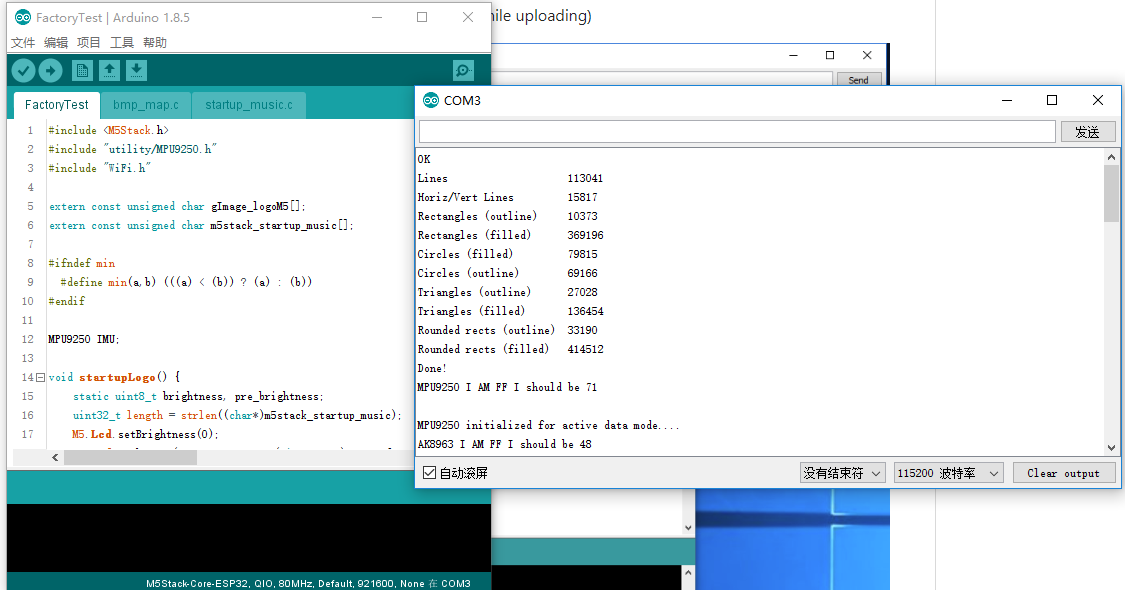Click the scroll down arrow in COM3 output
Viewport: 1125px width, 590px height.
point(1111,447)
